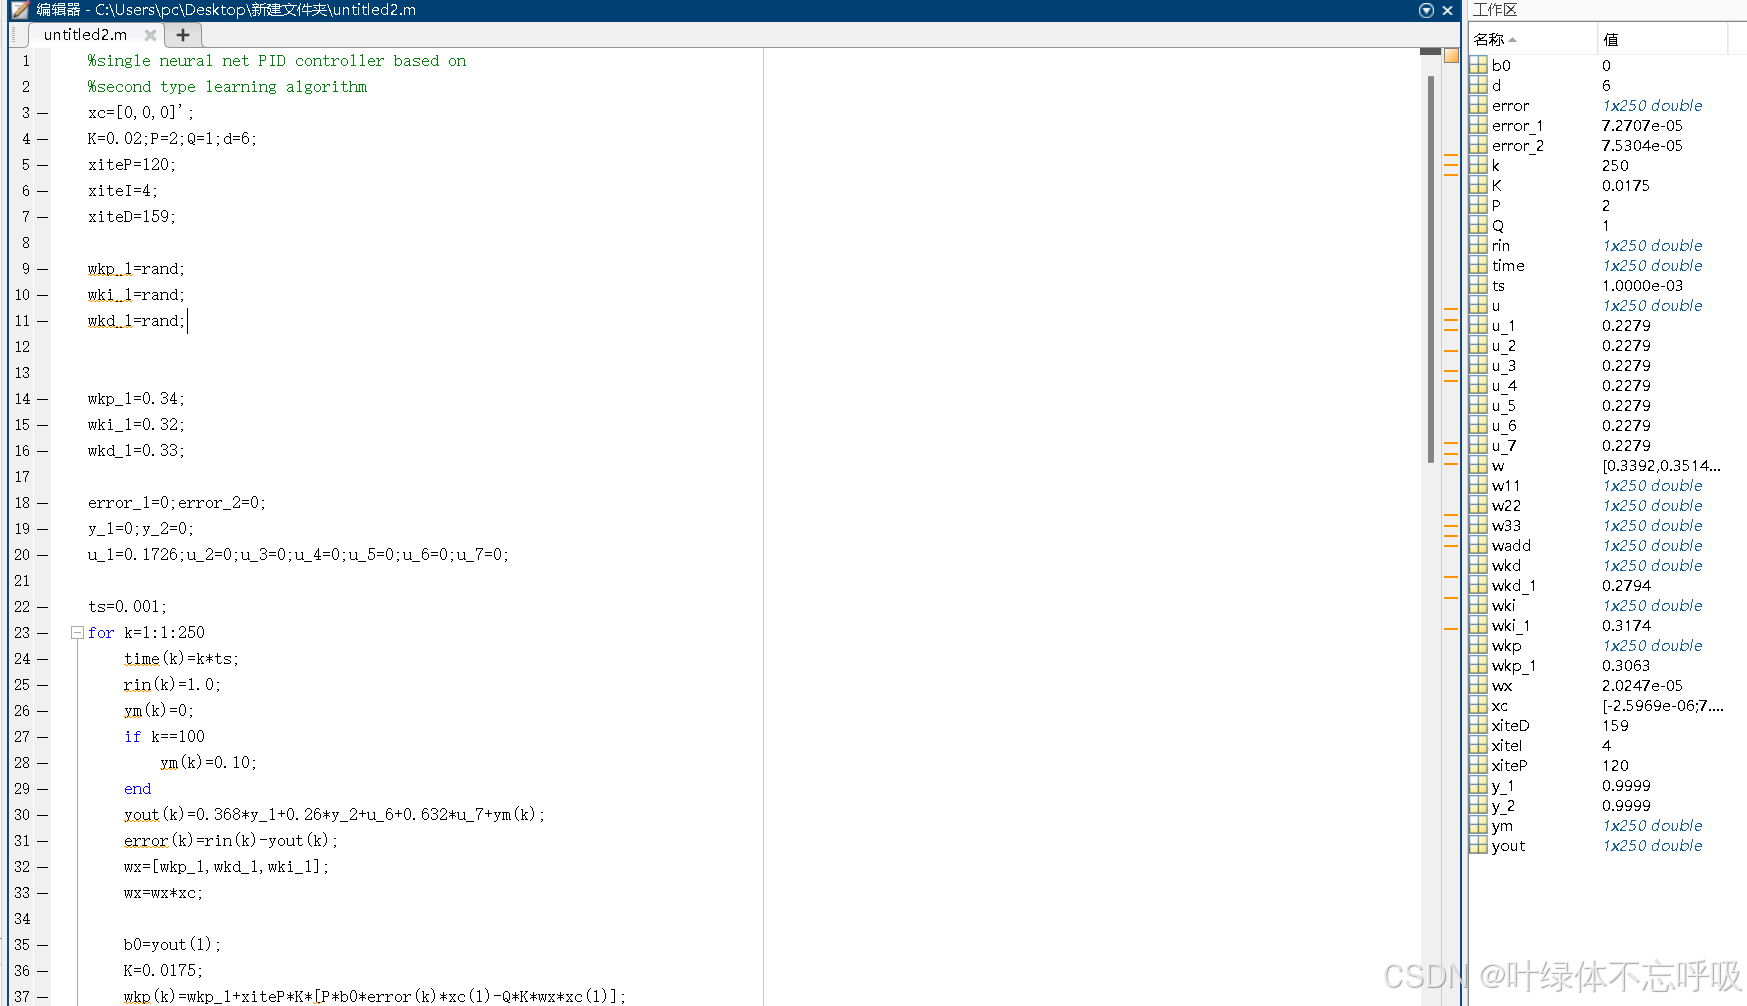This screenshot has width=1747, height=1006.
Task: Set breakpoint on line 36
Action: point(43,971)
